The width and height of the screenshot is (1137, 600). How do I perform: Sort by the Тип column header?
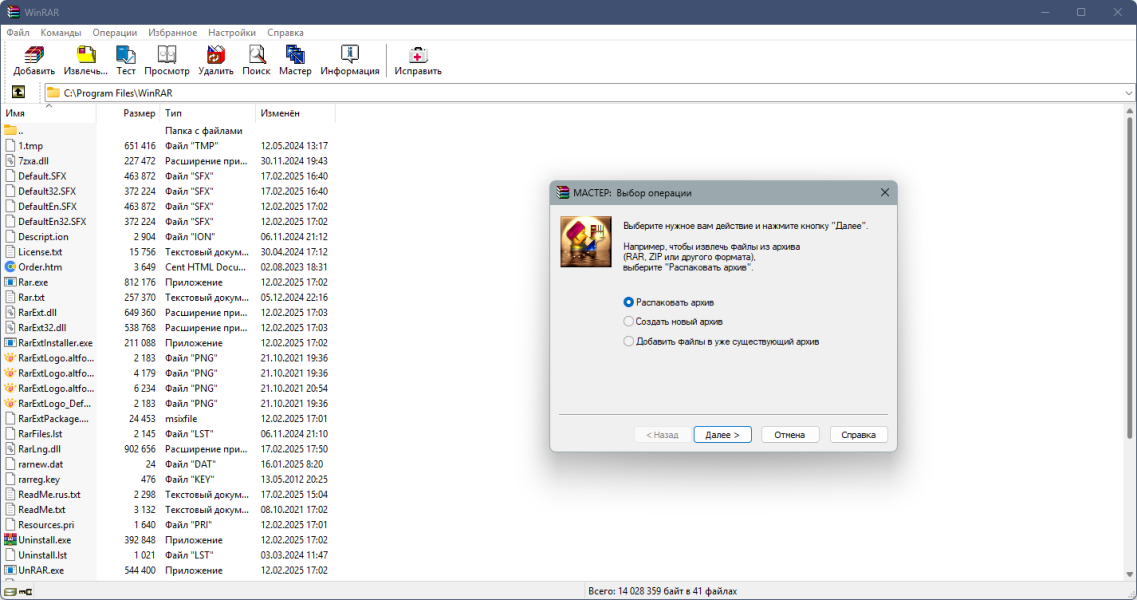tap(207, 113)
